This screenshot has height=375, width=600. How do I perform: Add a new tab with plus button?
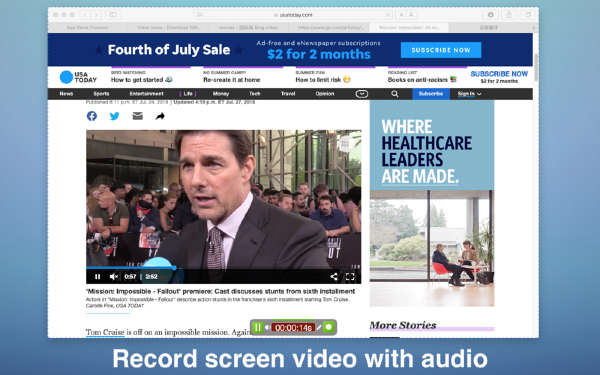pos(533,28)
